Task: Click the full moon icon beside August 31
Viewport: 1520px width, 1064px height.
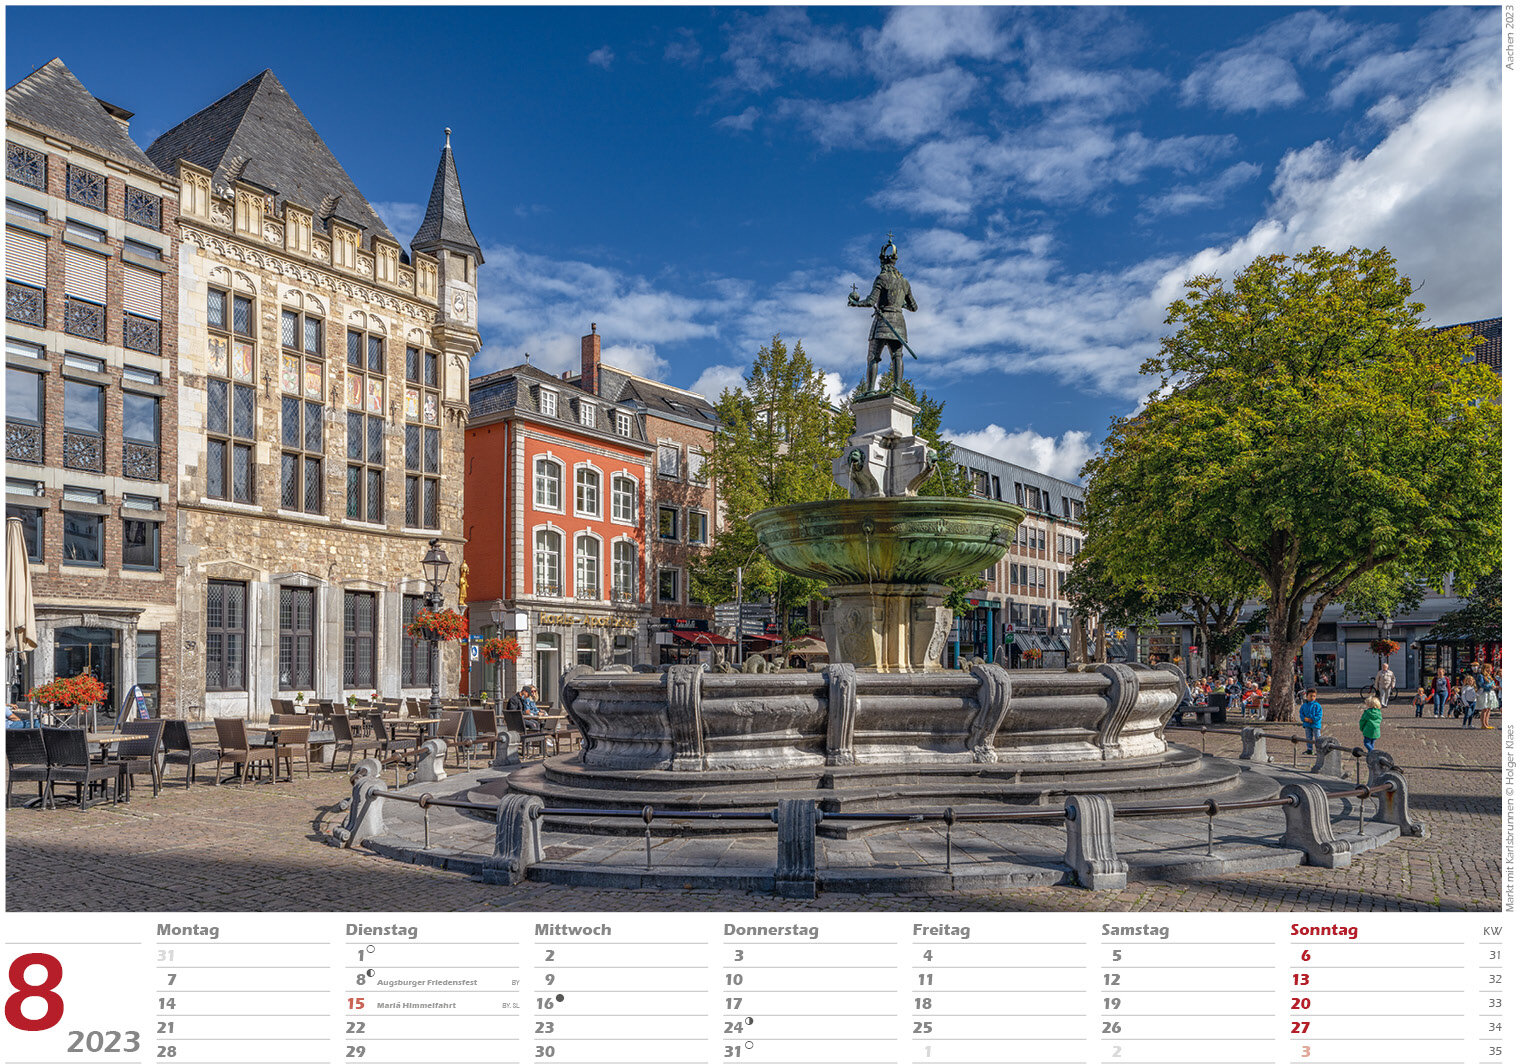Action: click(749, 1045)
